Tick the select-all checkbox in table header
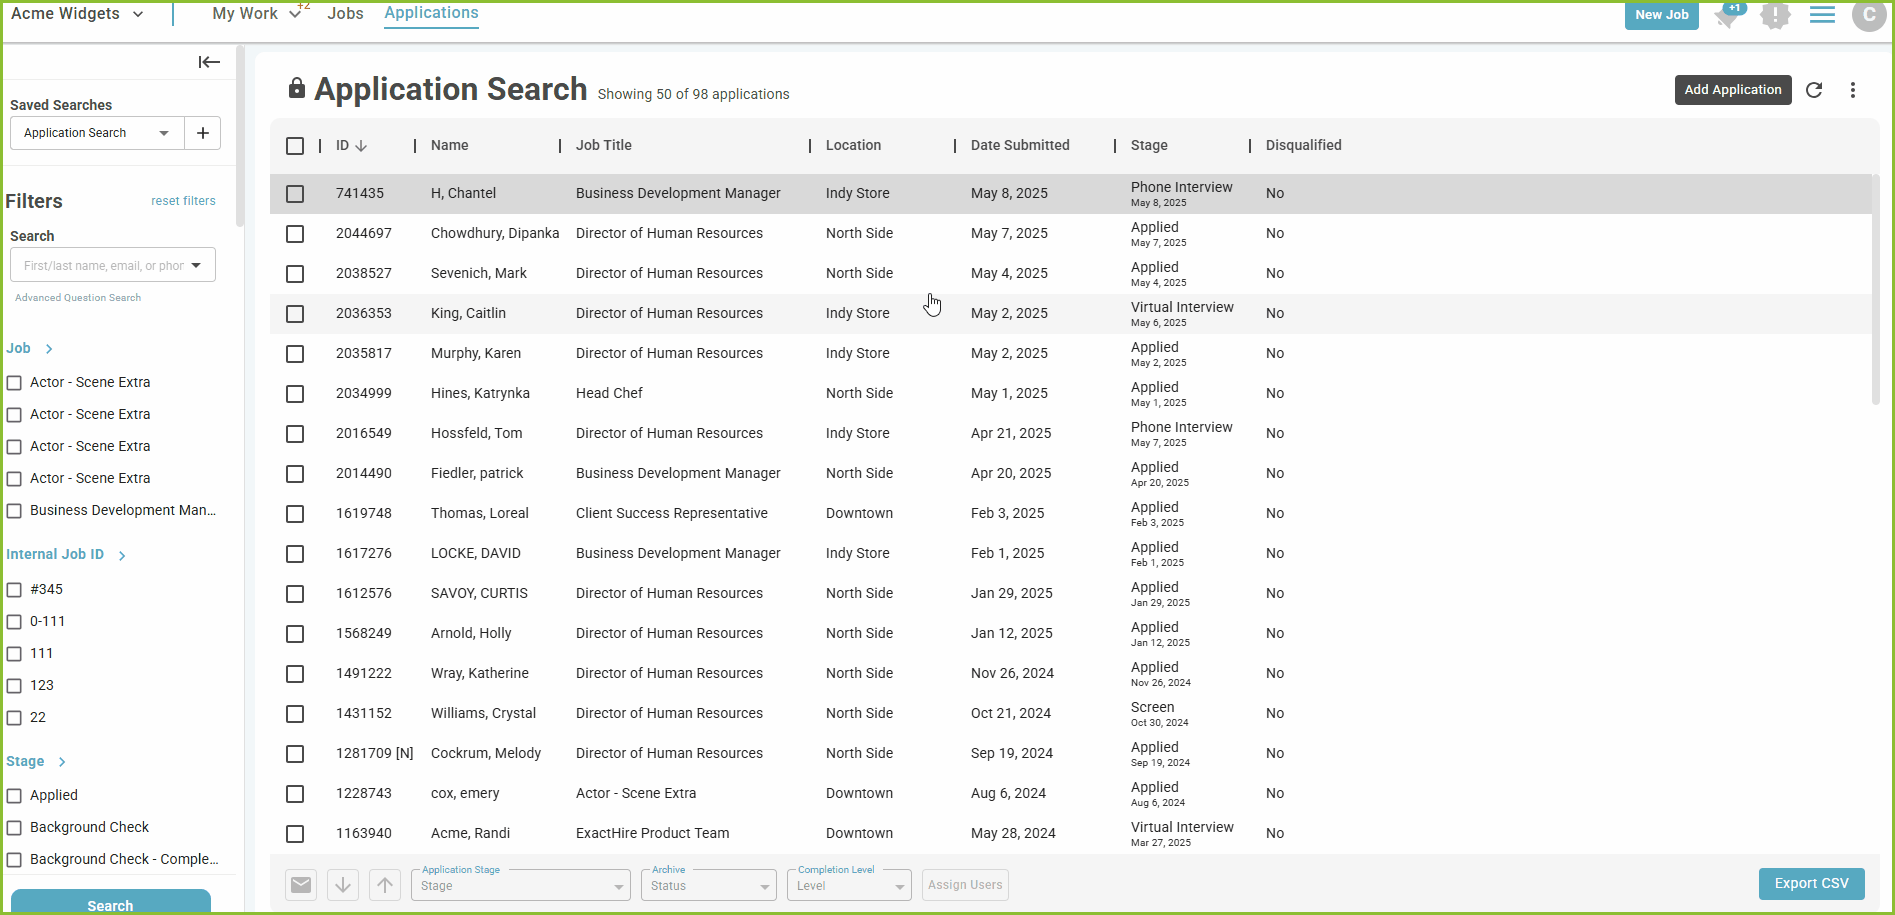 click(295, 146)
